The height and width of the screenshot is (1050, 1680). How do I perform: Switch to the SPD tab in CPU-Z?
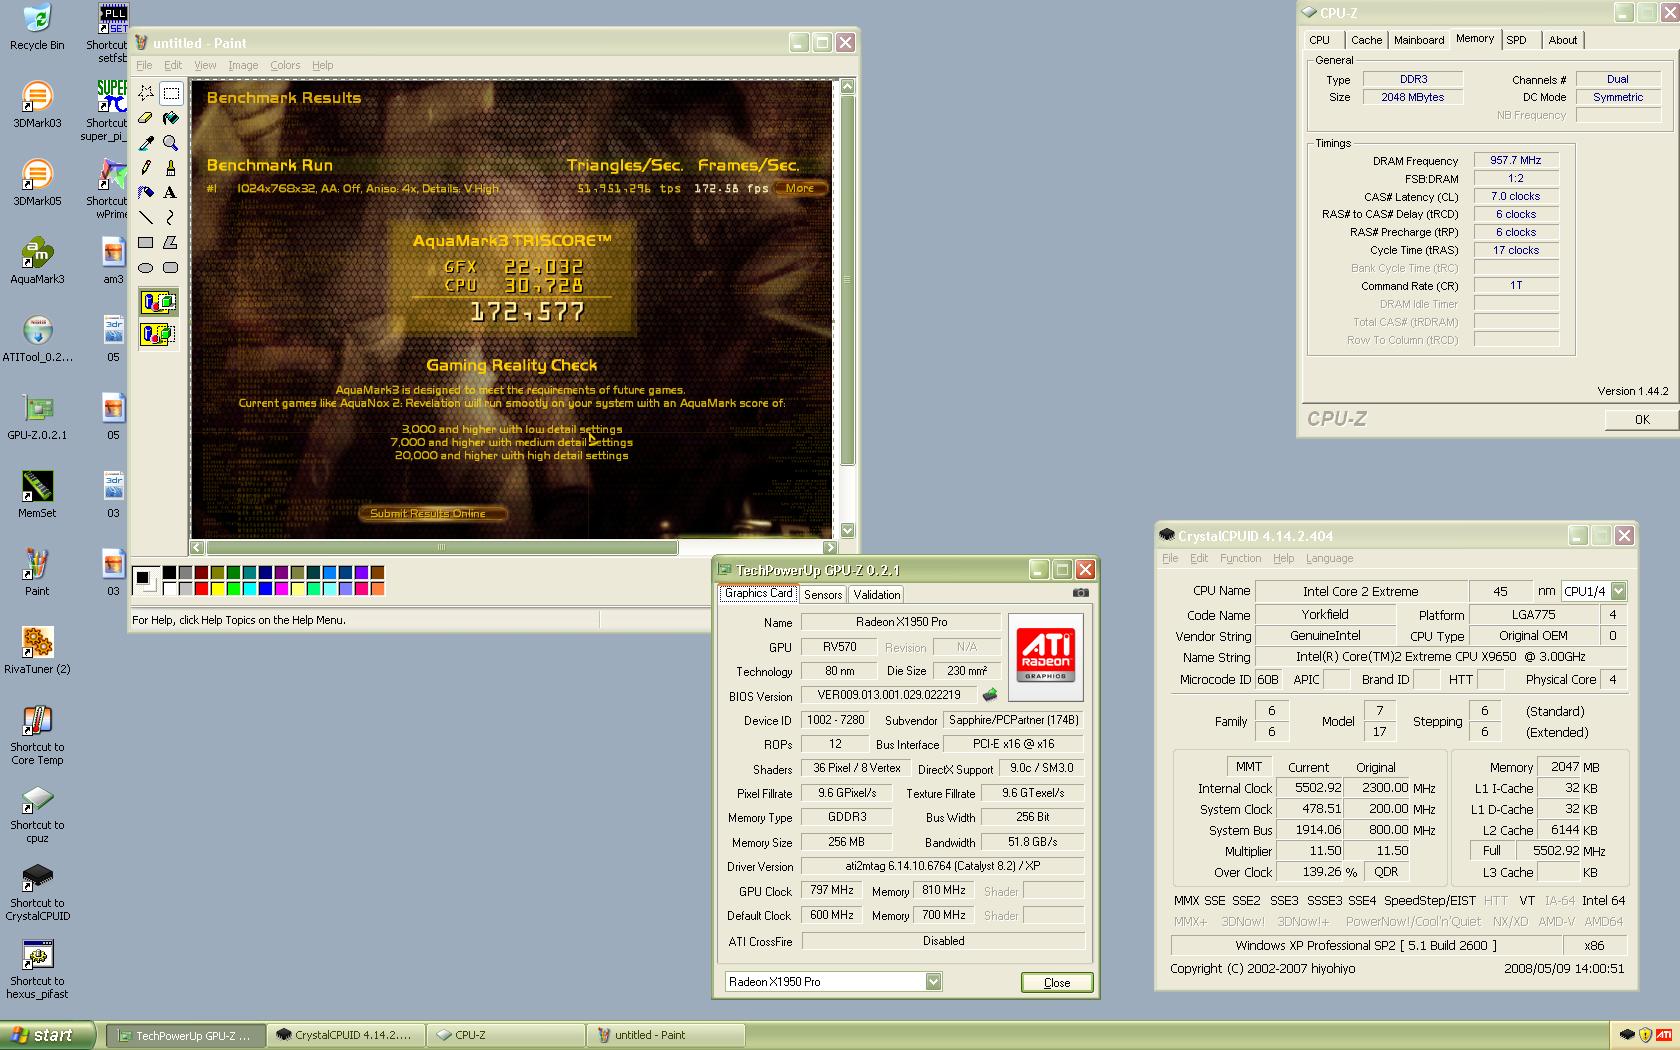tap(1517, 40)
